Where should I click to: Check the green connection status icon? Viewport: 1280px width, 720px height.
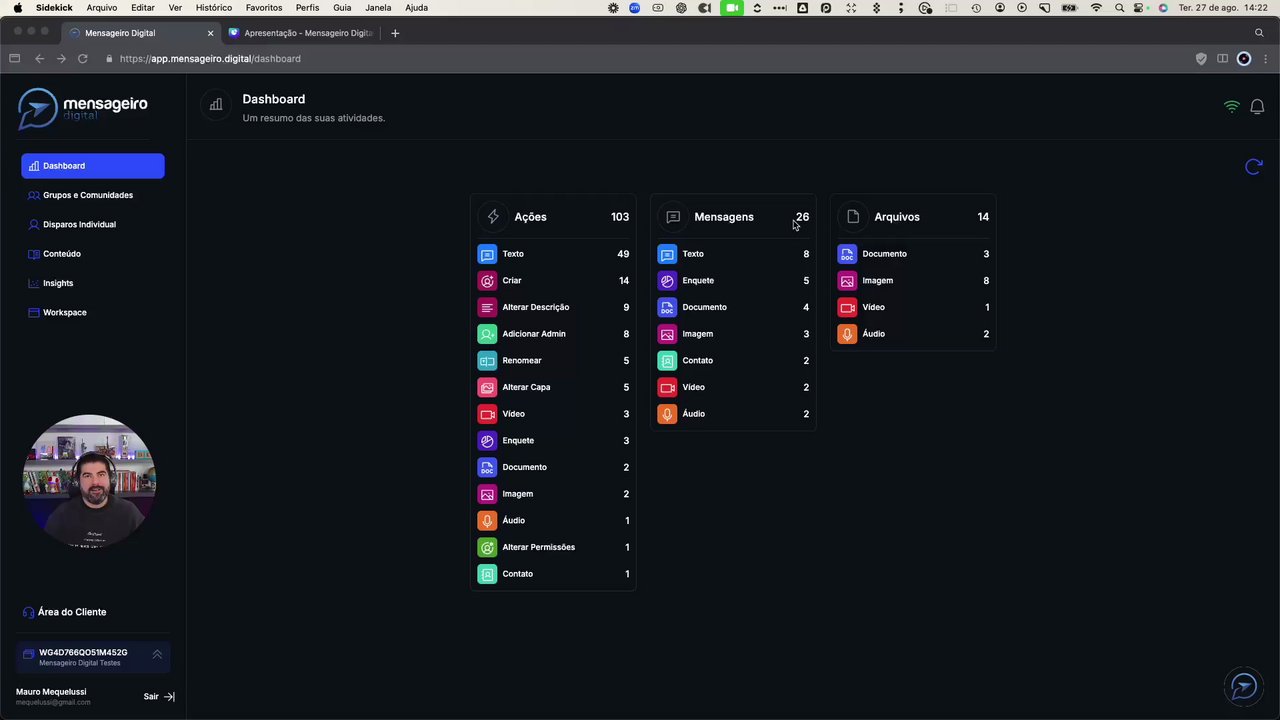1232,107
